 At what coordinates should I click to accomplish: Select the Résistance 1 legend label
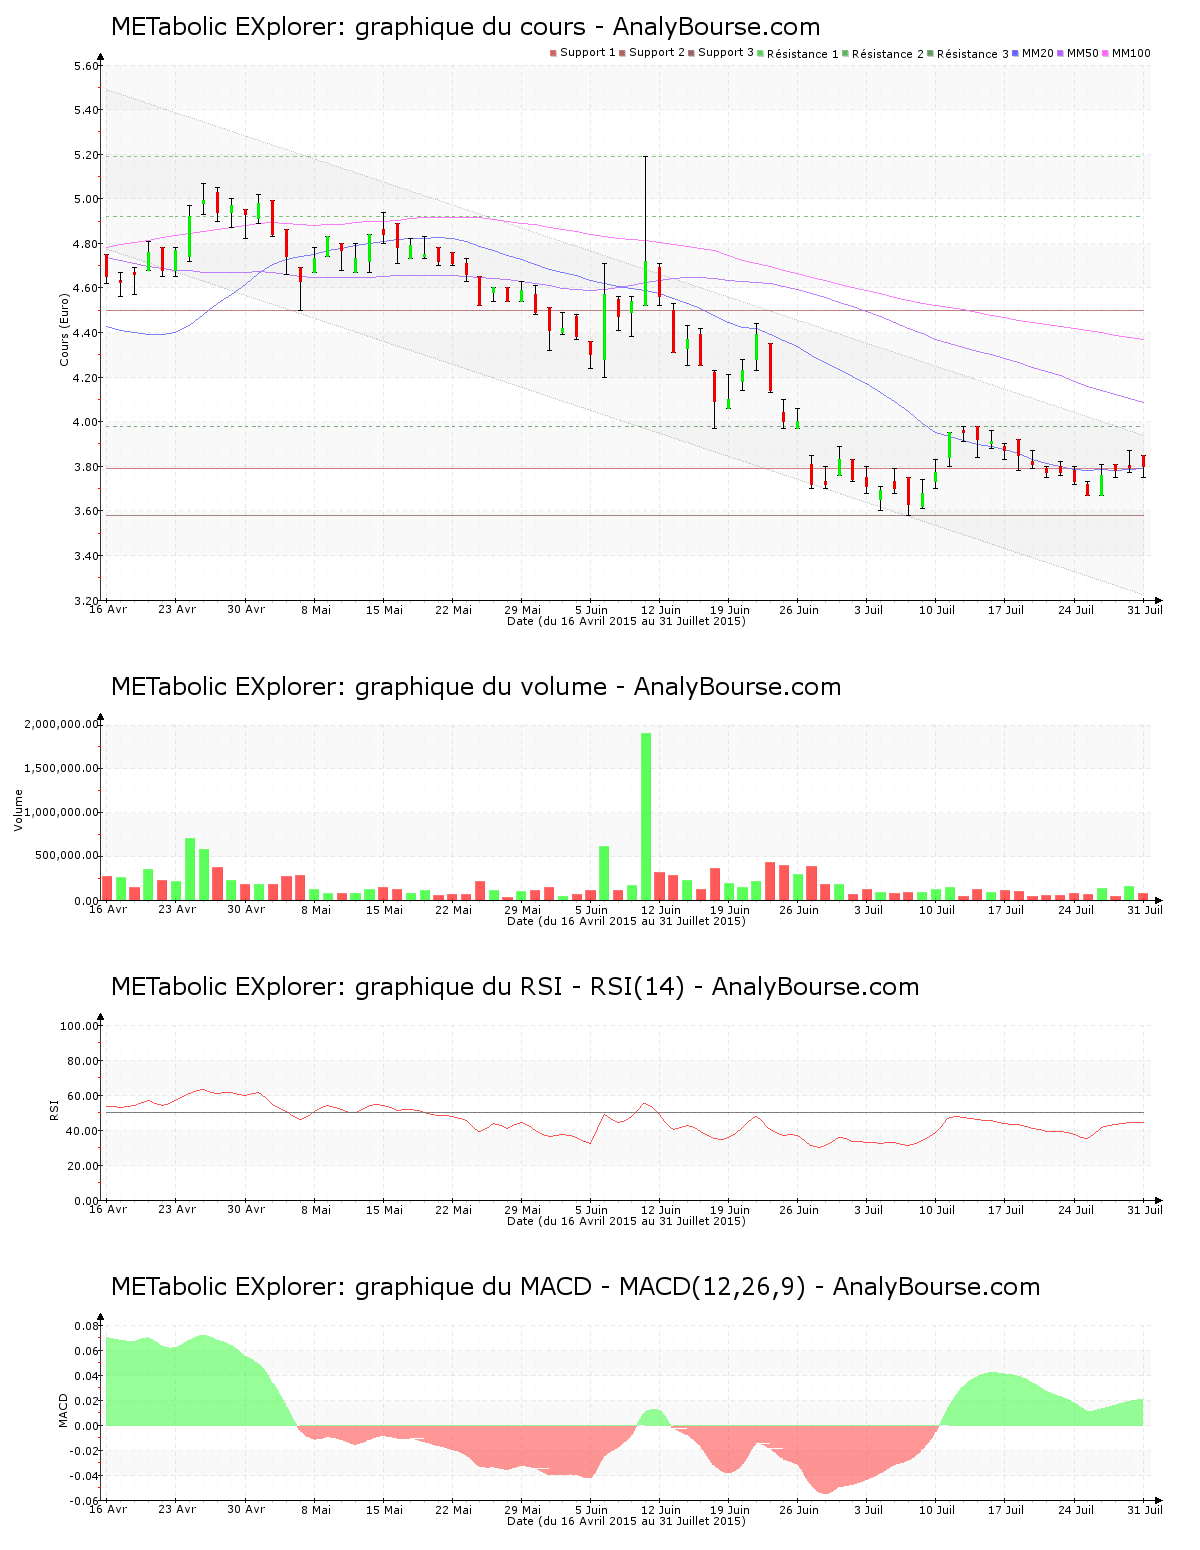[x=803, y=54]
